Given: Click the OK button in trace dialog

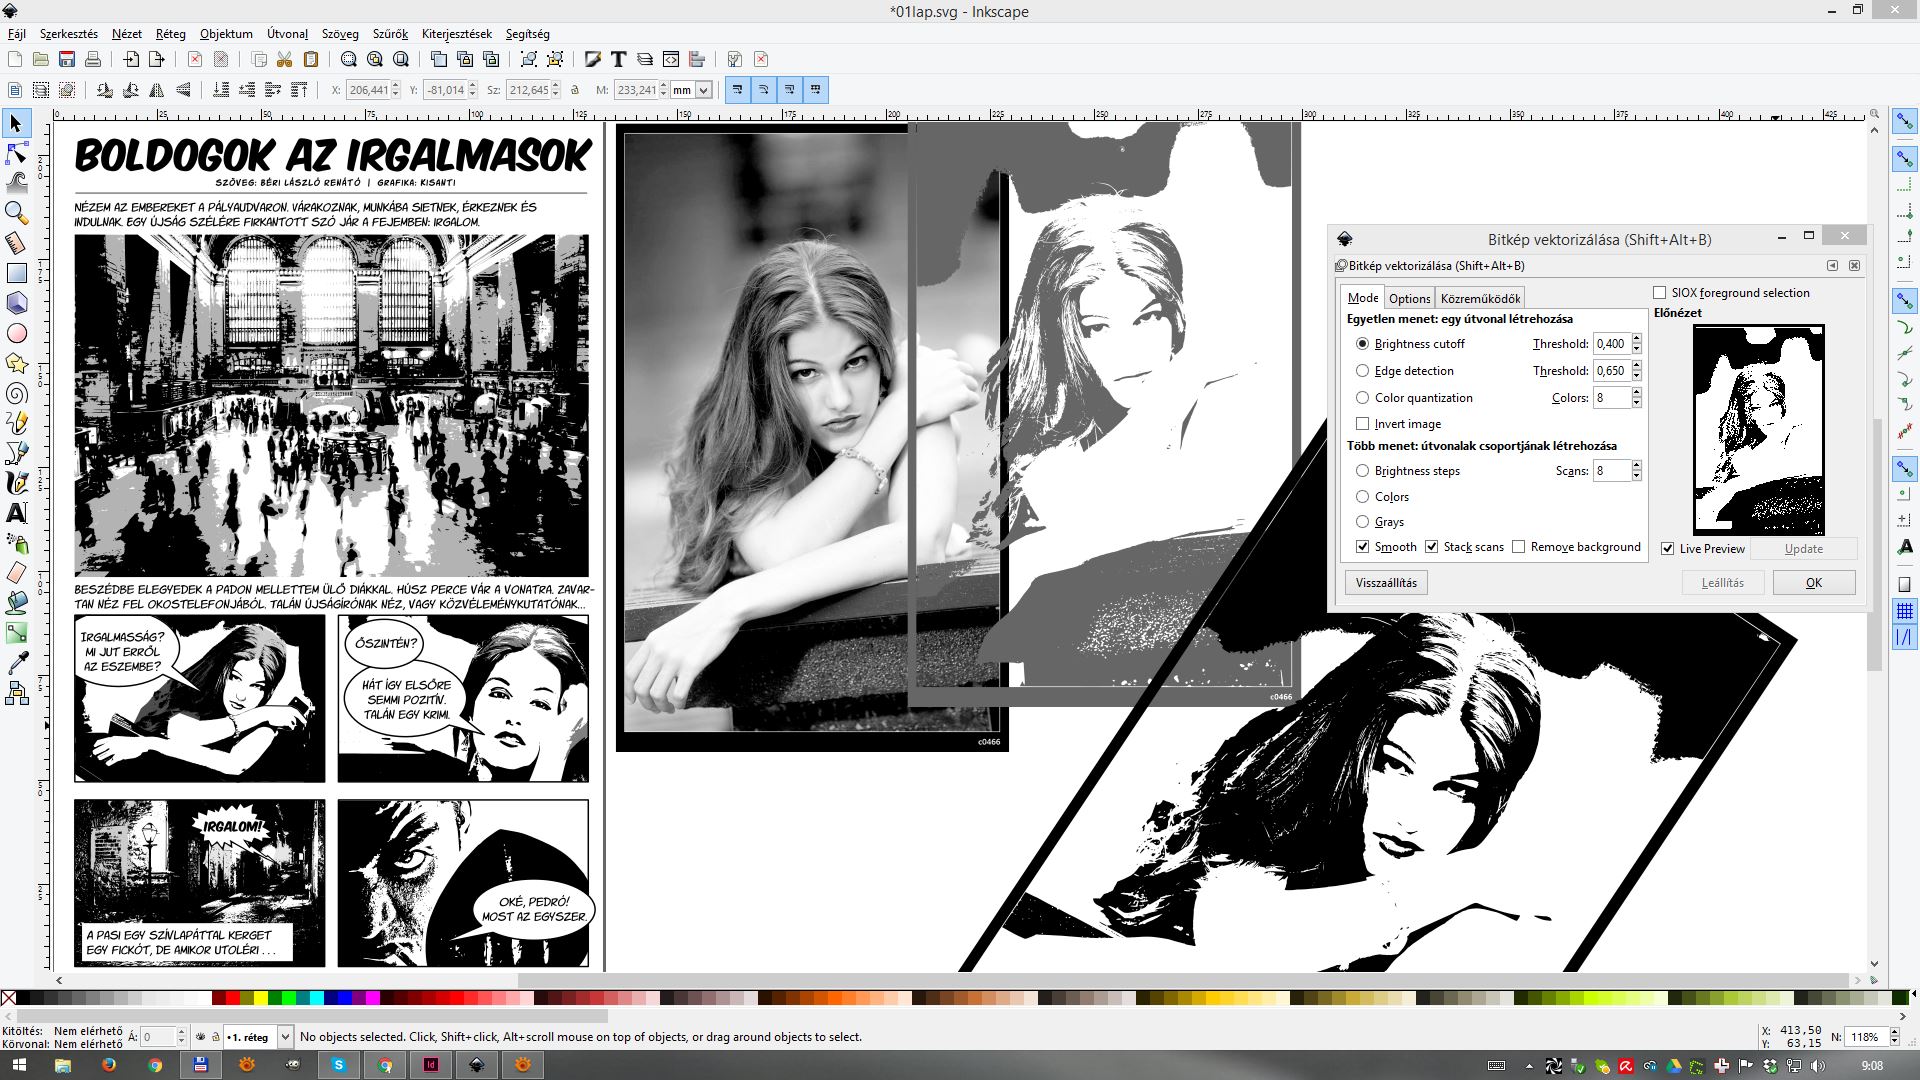Looking at the screenshot, I should [1814, 583].
